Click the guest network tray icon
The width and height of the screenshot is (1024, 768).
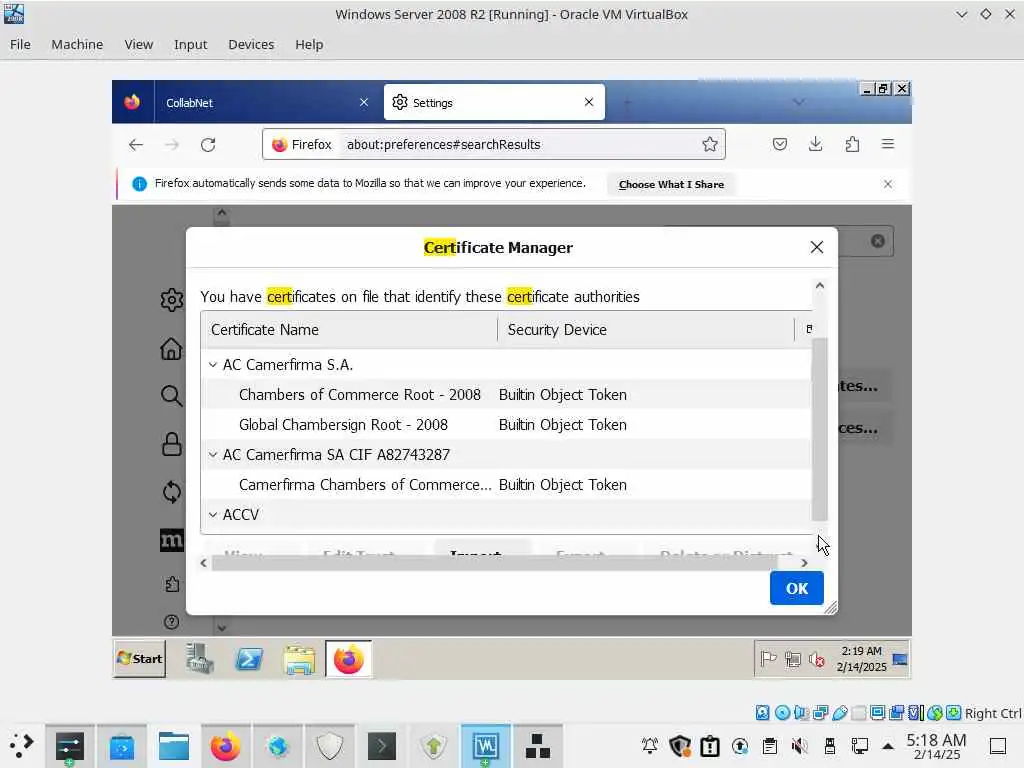click(x=793, y=660)
